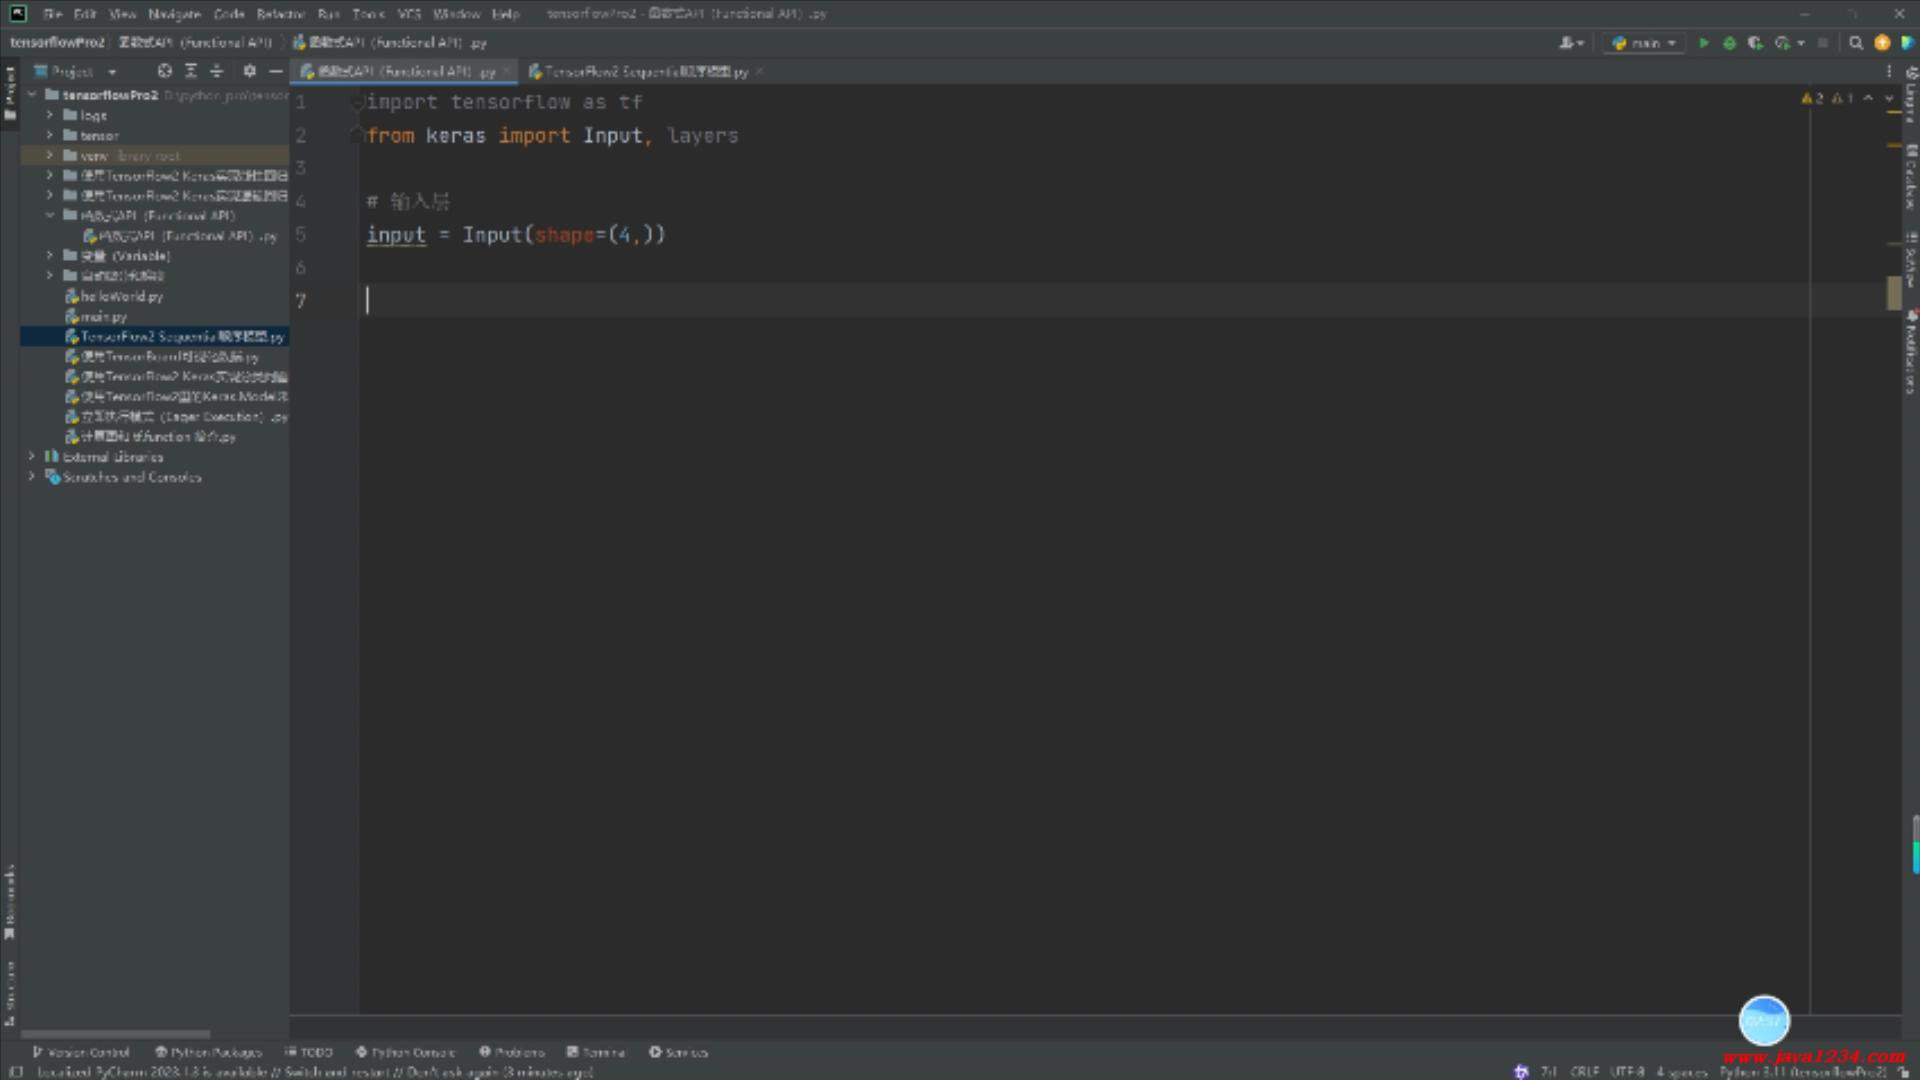Expand the logs folder

[x=49, y=115]
